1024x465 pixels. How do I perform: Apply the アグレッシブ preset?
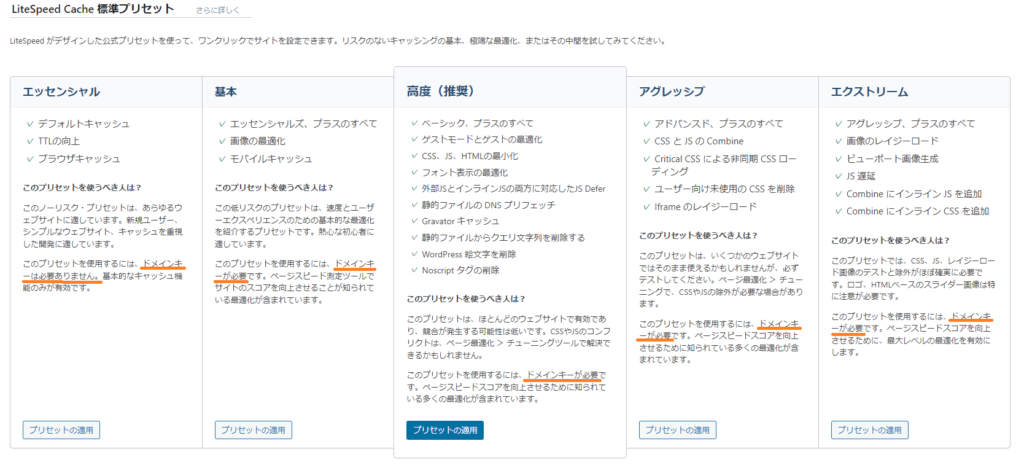tap(677, 430)
